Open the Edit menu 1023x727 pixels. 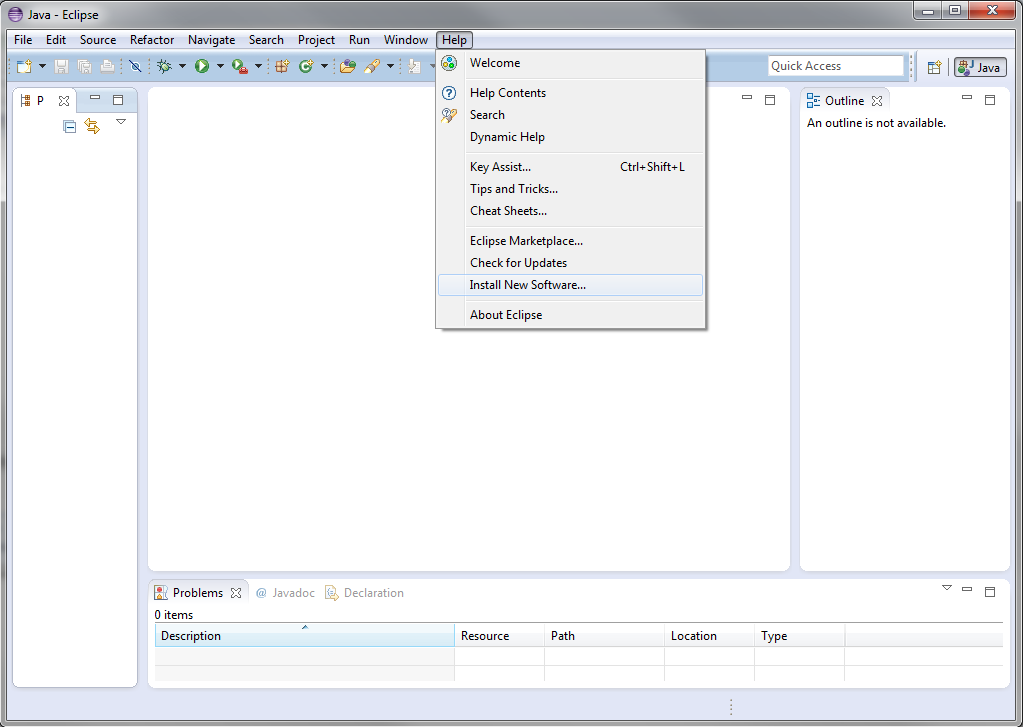56,40
